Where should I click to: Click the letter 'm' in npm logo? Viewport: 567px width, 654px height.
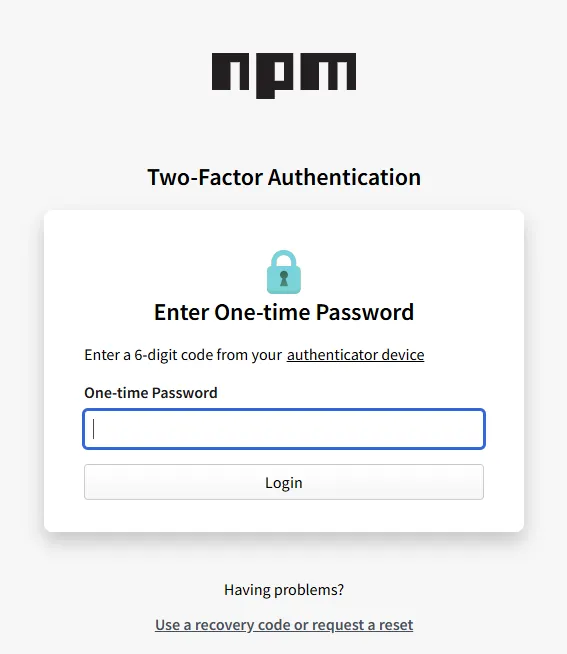pos(324,71)
